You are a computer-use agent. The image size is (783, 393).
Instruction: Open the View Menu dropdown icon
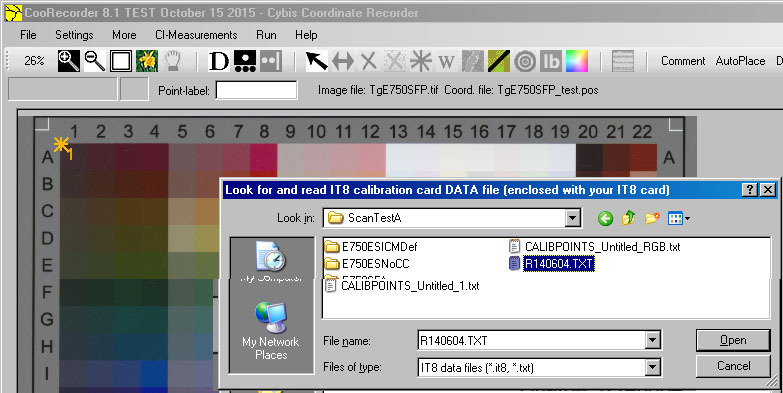pos(679,218)
